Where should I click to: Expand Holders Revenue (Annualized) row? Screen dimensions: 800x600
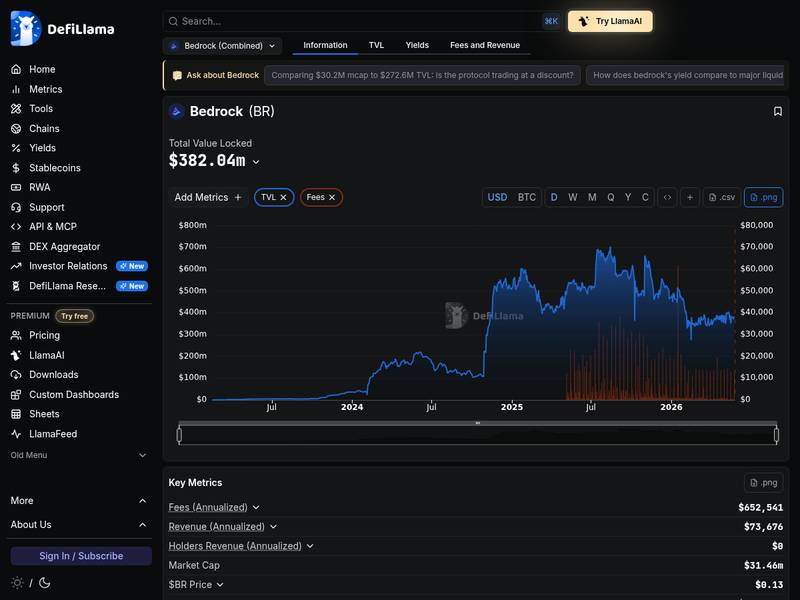pos(310,546)
